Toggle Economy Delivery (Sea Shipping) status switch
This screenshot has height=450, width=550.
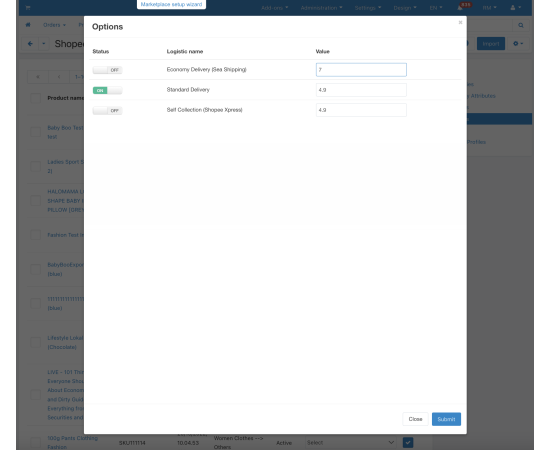(x=107, y=70)
